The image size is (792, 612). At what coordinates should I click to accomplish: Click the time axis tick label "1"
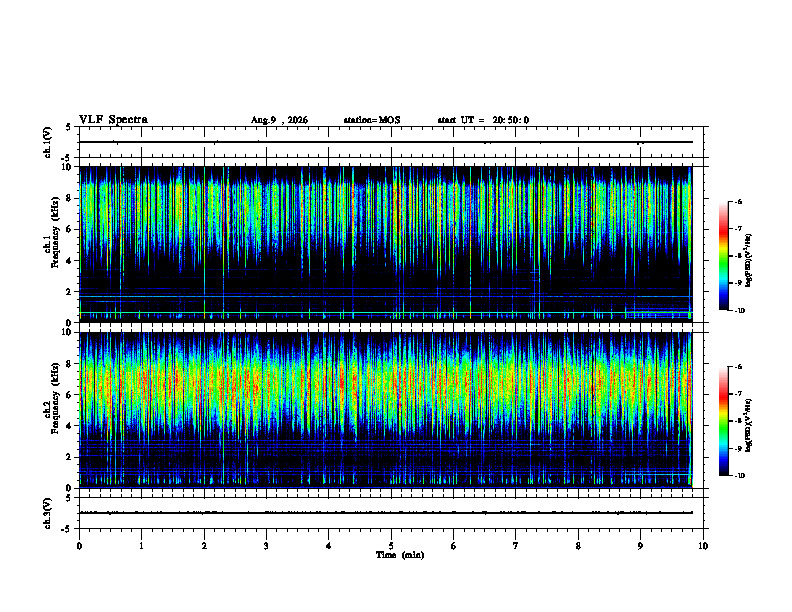[141, 546]
